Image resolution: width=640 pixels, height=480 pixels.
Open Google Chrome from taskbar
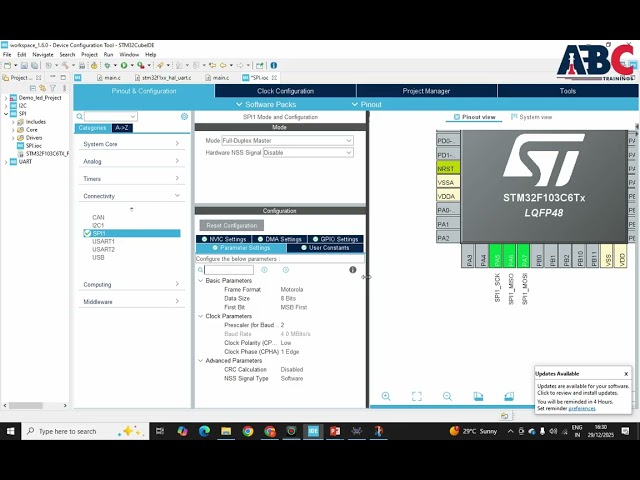248,431
